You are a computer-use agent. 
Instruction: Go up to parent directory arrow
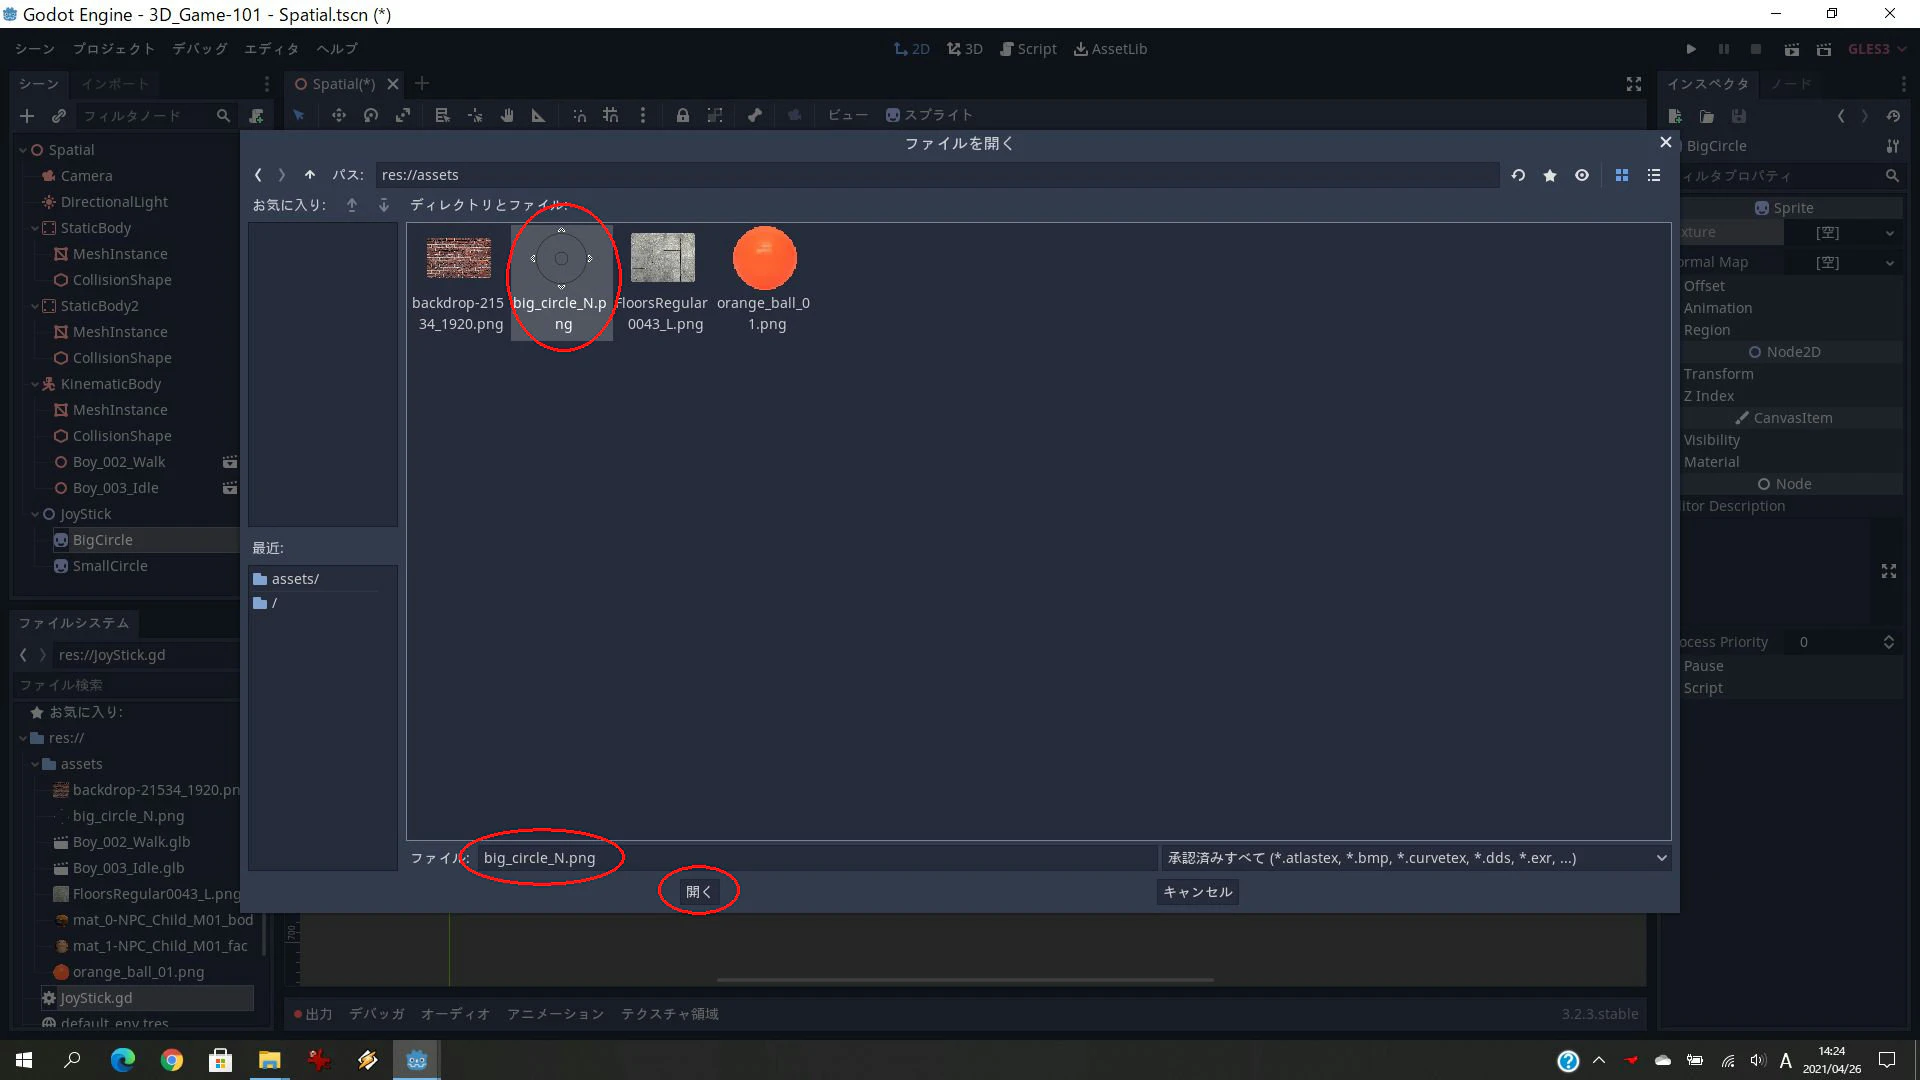(310, 175)
